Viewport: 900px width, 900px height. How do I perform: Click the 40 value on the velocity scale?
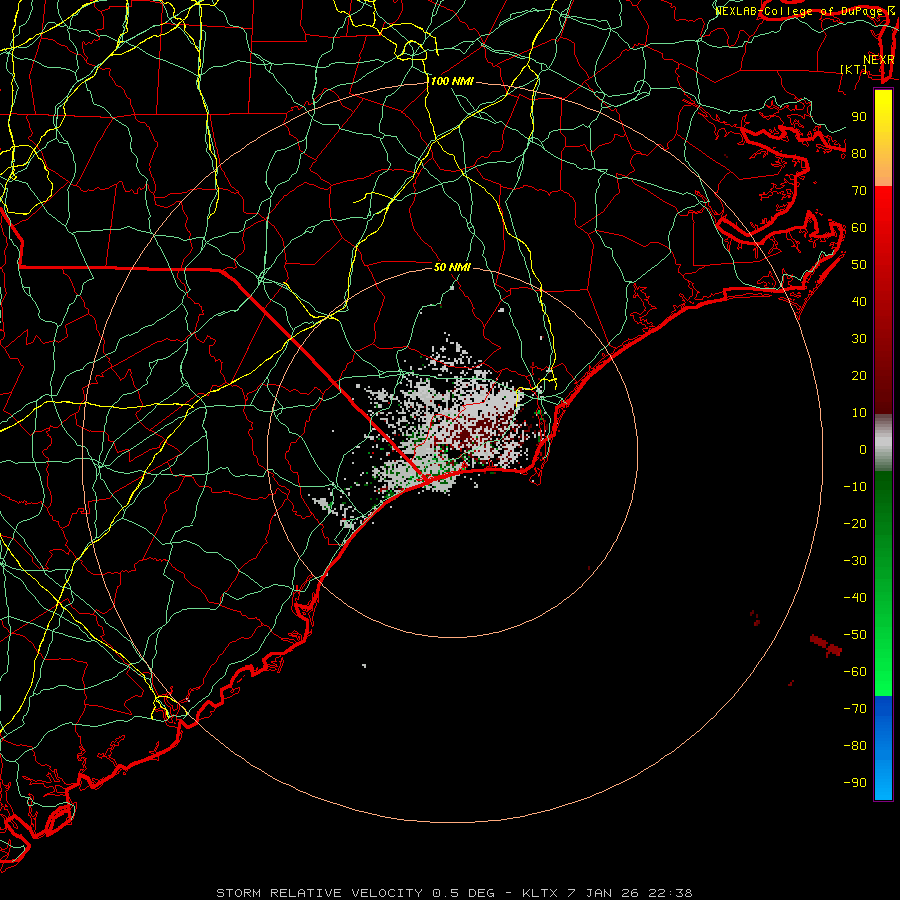pos(859,302)
